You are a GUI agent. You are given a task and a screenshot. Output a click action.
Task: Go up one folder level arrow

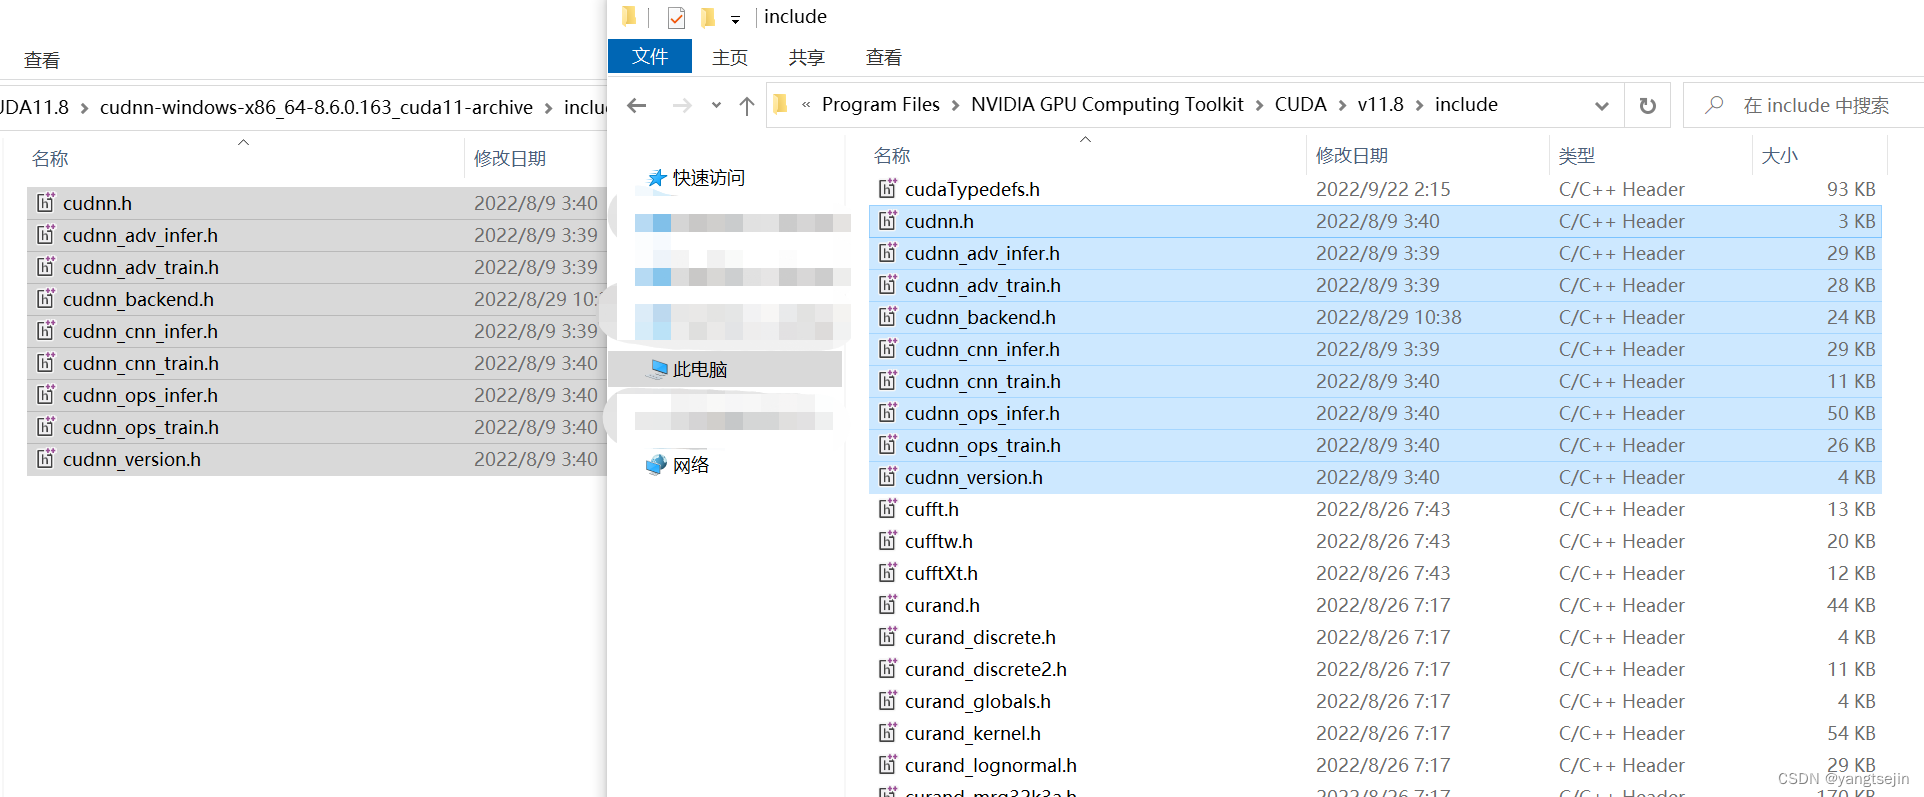[747, 105]
